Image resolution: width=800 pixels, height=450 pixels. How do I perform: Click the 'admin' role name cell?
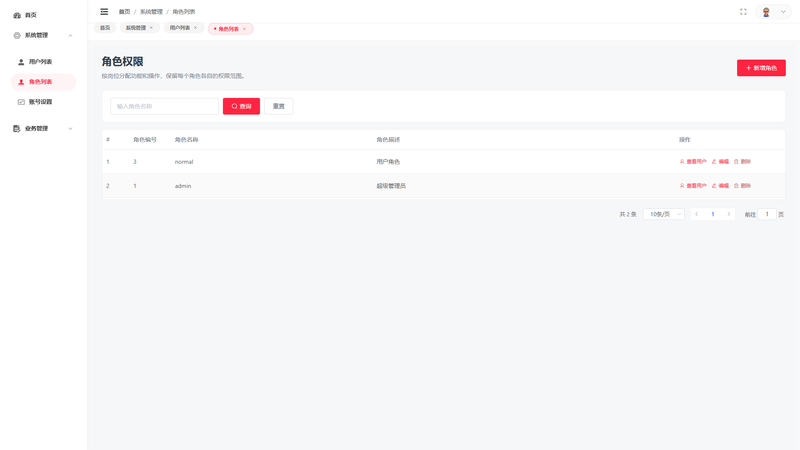pyautogui.click(x=183, y=186)
